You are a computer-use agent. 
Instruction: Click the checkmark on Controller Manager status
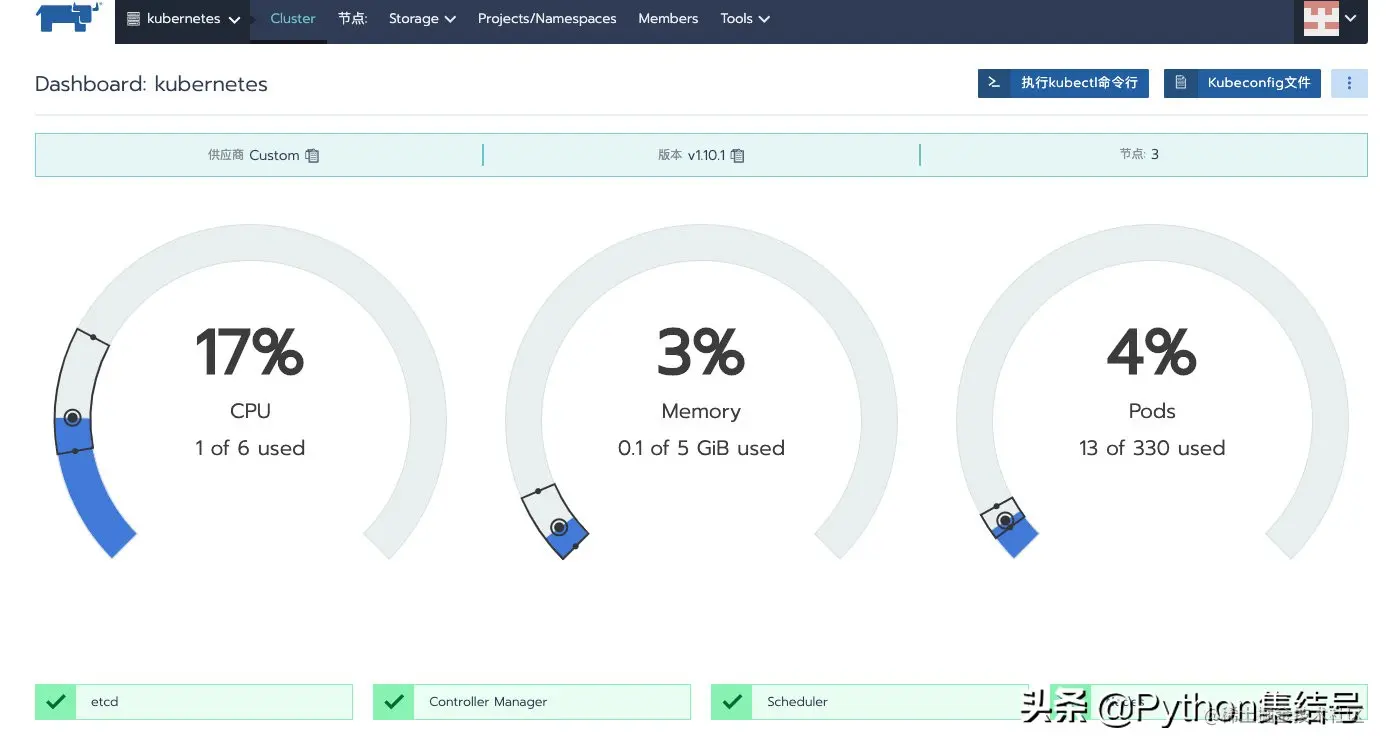coord(393,701)
